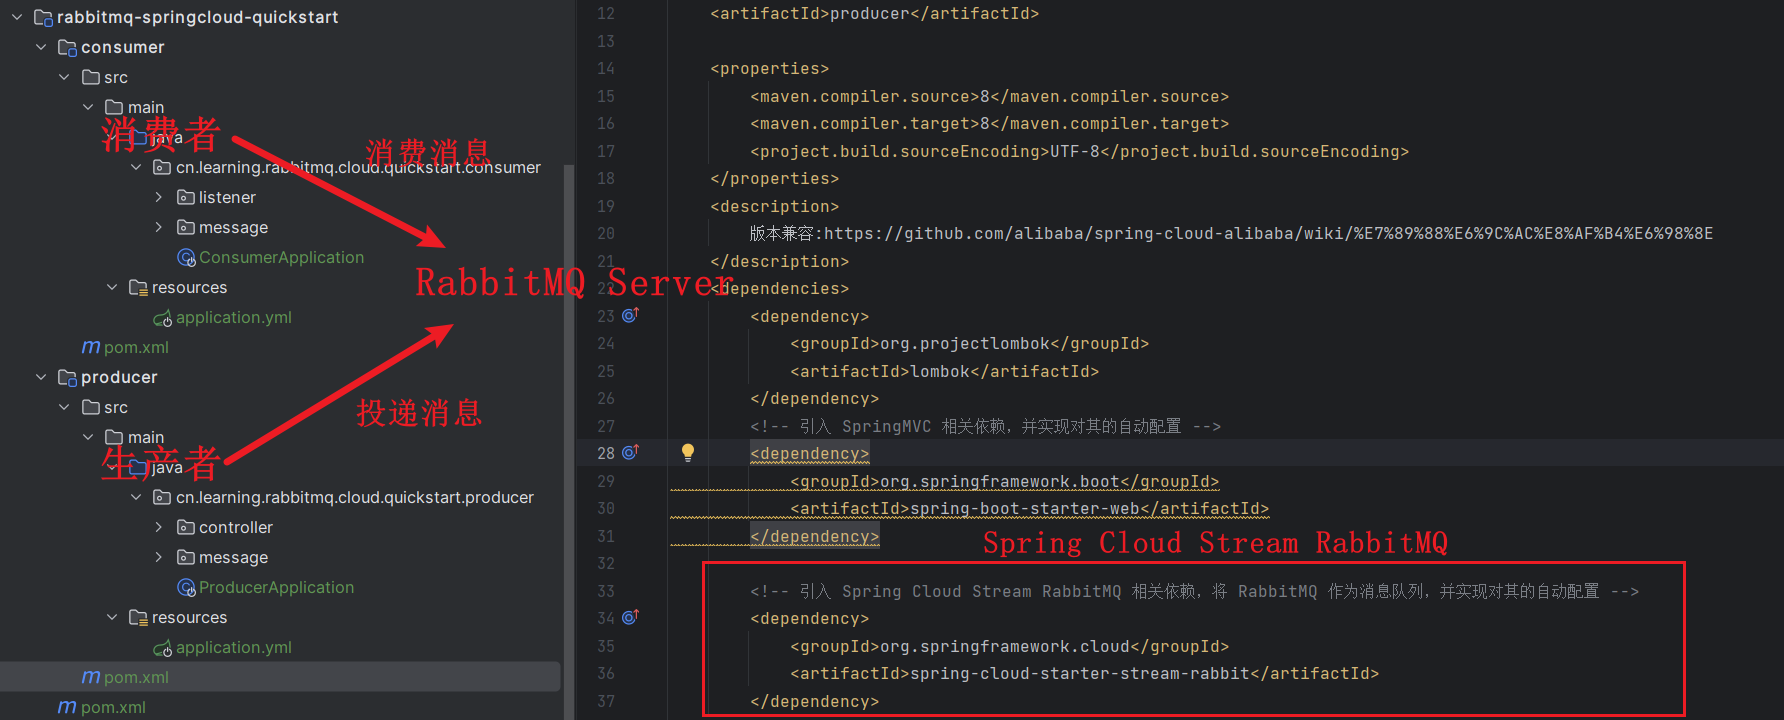Click the gutter dependency icon on line 34
The image size is (1784, 720).
pos(630,617)
